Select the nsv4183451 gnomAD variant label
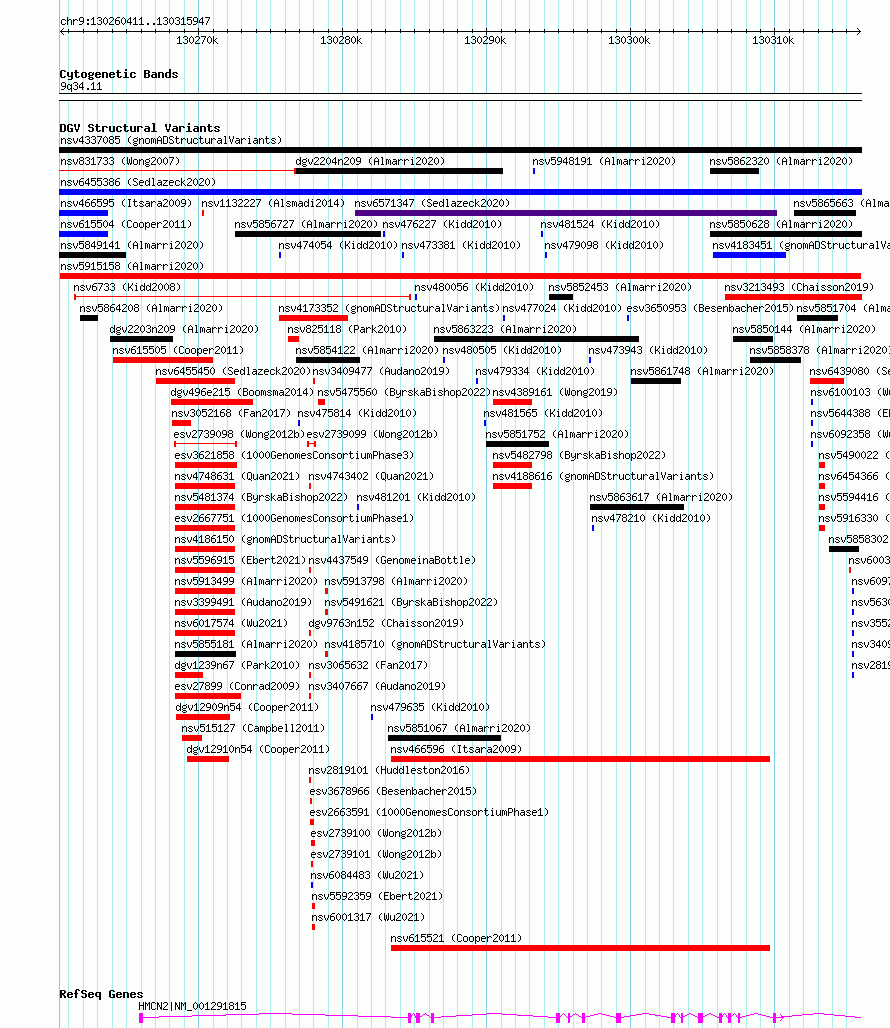Image resolution: width=890 pixels, height=1028 pixels. [801, 245]
